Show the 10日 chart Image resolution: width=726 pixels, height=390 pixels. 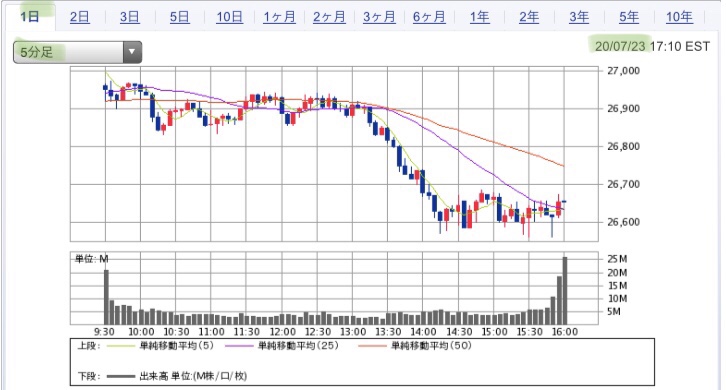pyautogui.click(x=230, y=17)
